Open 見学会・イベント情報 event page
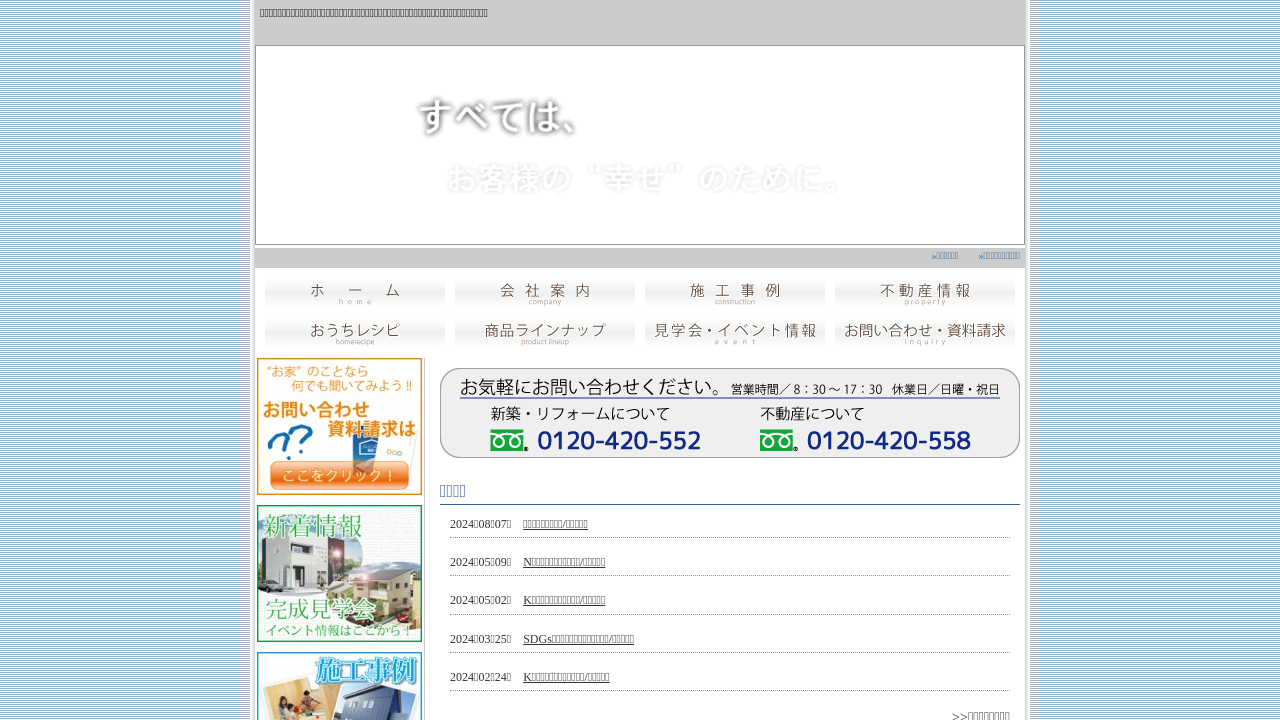Viewport: 1280px width, 720px height. click(x=735, y=333)
